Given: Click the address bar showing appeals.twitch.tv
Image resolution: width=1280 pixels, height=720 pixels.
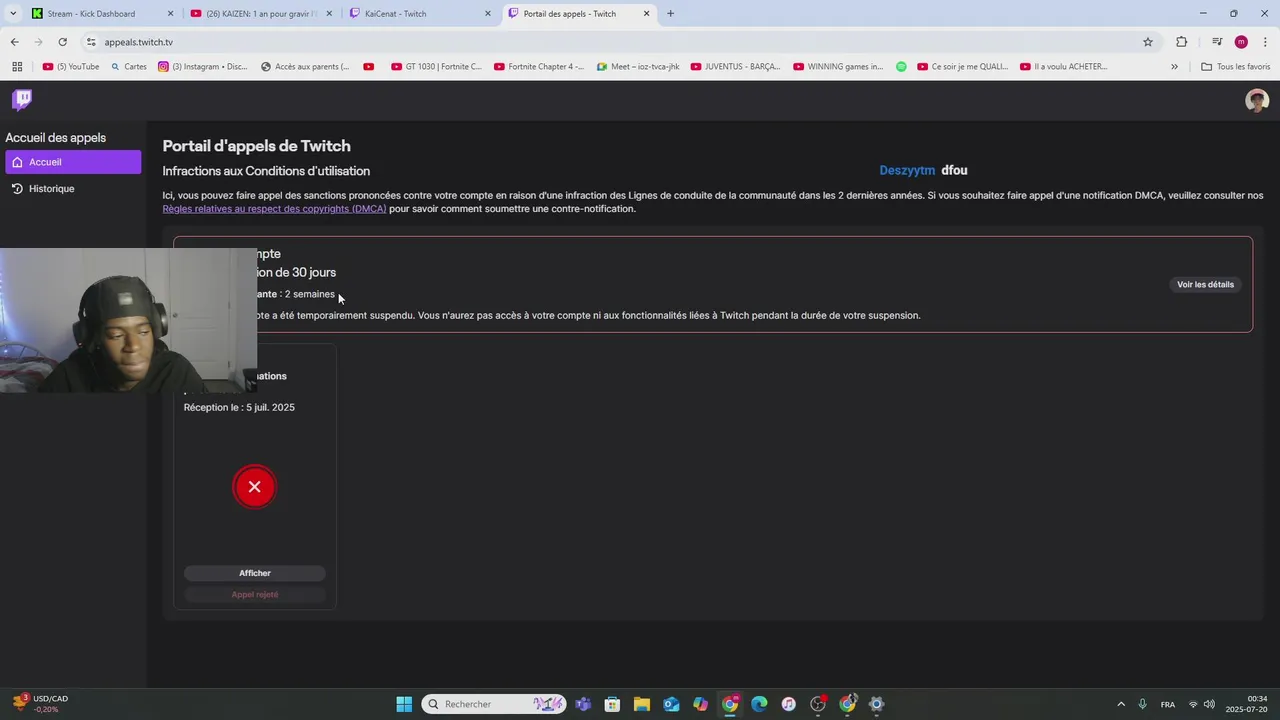Looking at the screenshot, I should tap(620, 42).
